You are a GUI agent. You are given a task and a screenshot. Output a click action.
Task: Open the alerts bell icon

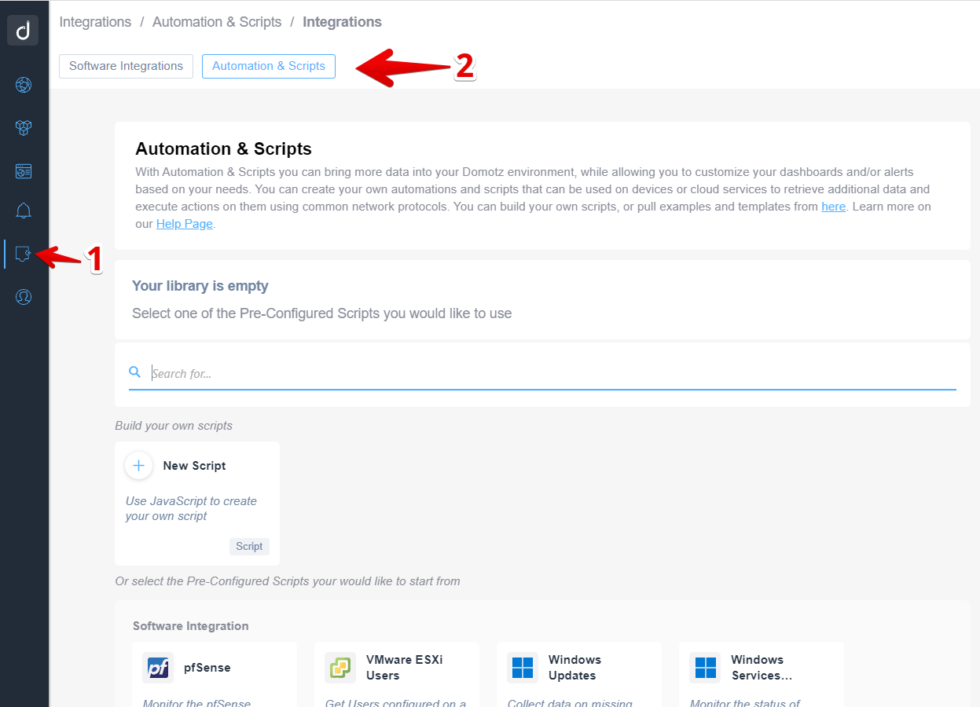click(23, 211)
